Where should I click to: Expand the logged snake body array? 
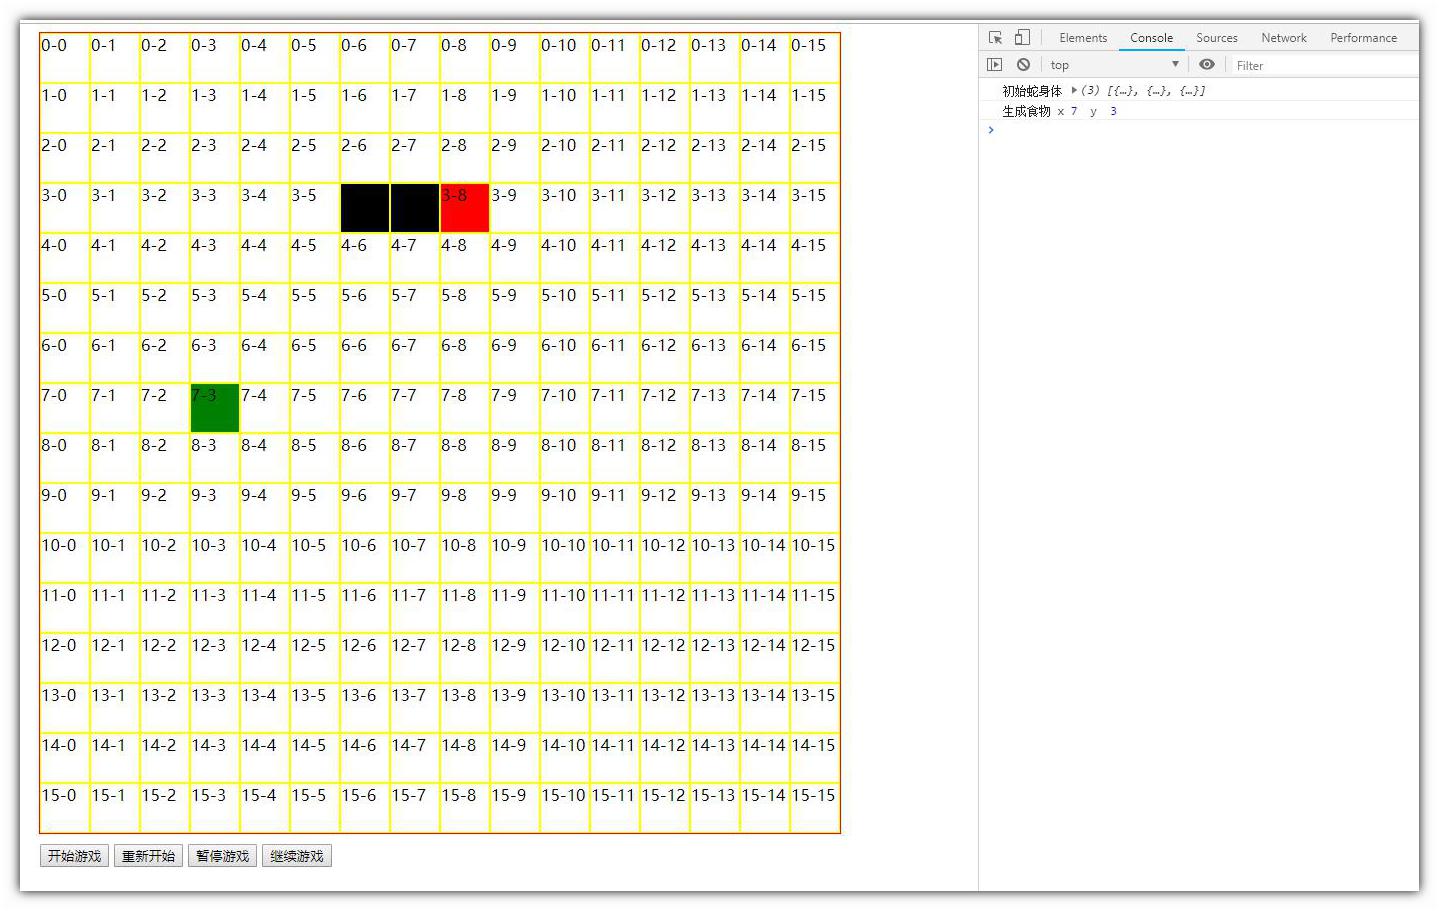(x=1074, y=90)
